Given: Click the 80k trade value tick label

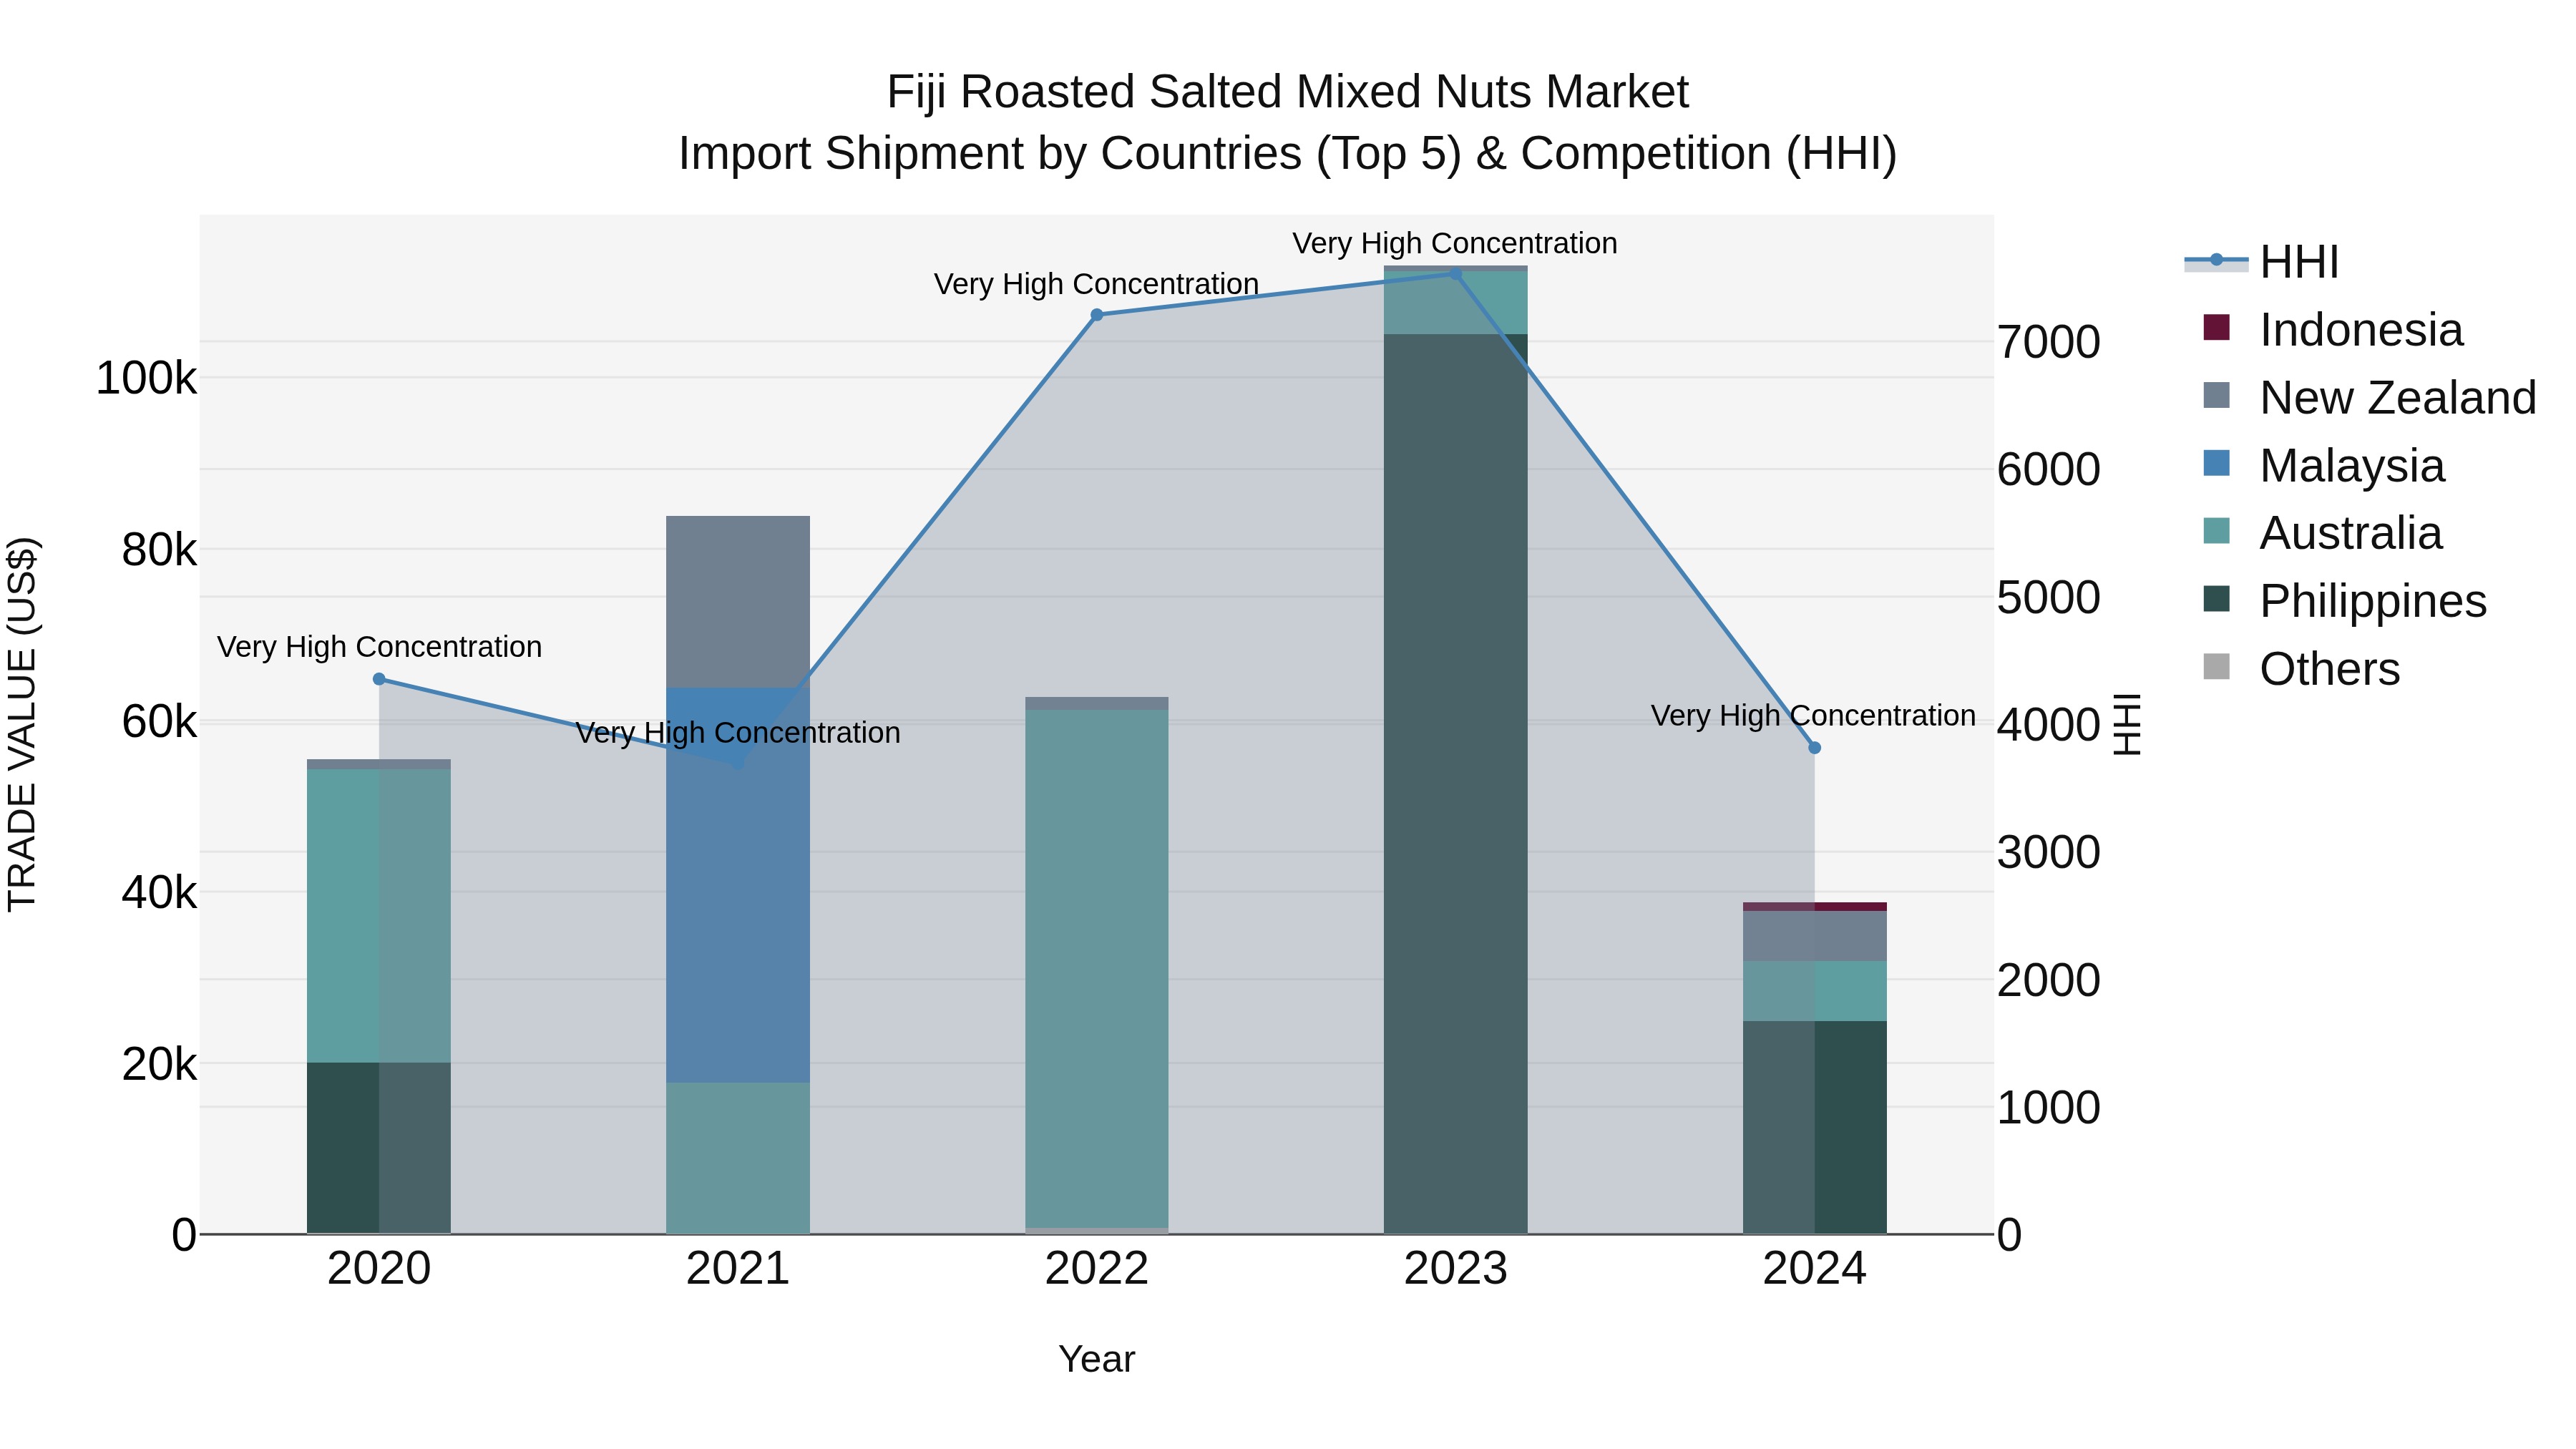Looking at the screenshot, I should (159, 550).
